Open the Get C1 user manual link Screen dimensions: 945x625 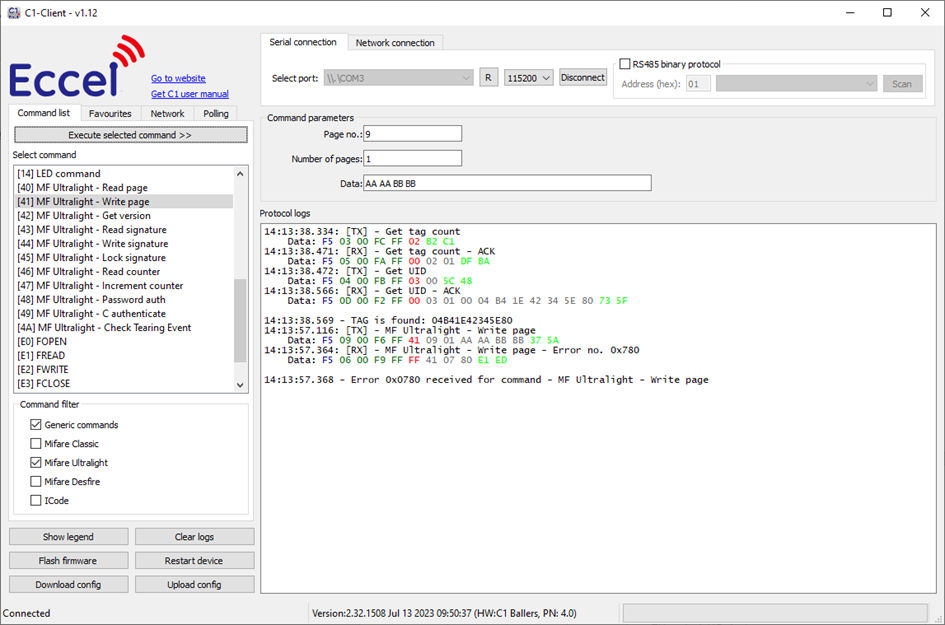[x=189, y=94]
